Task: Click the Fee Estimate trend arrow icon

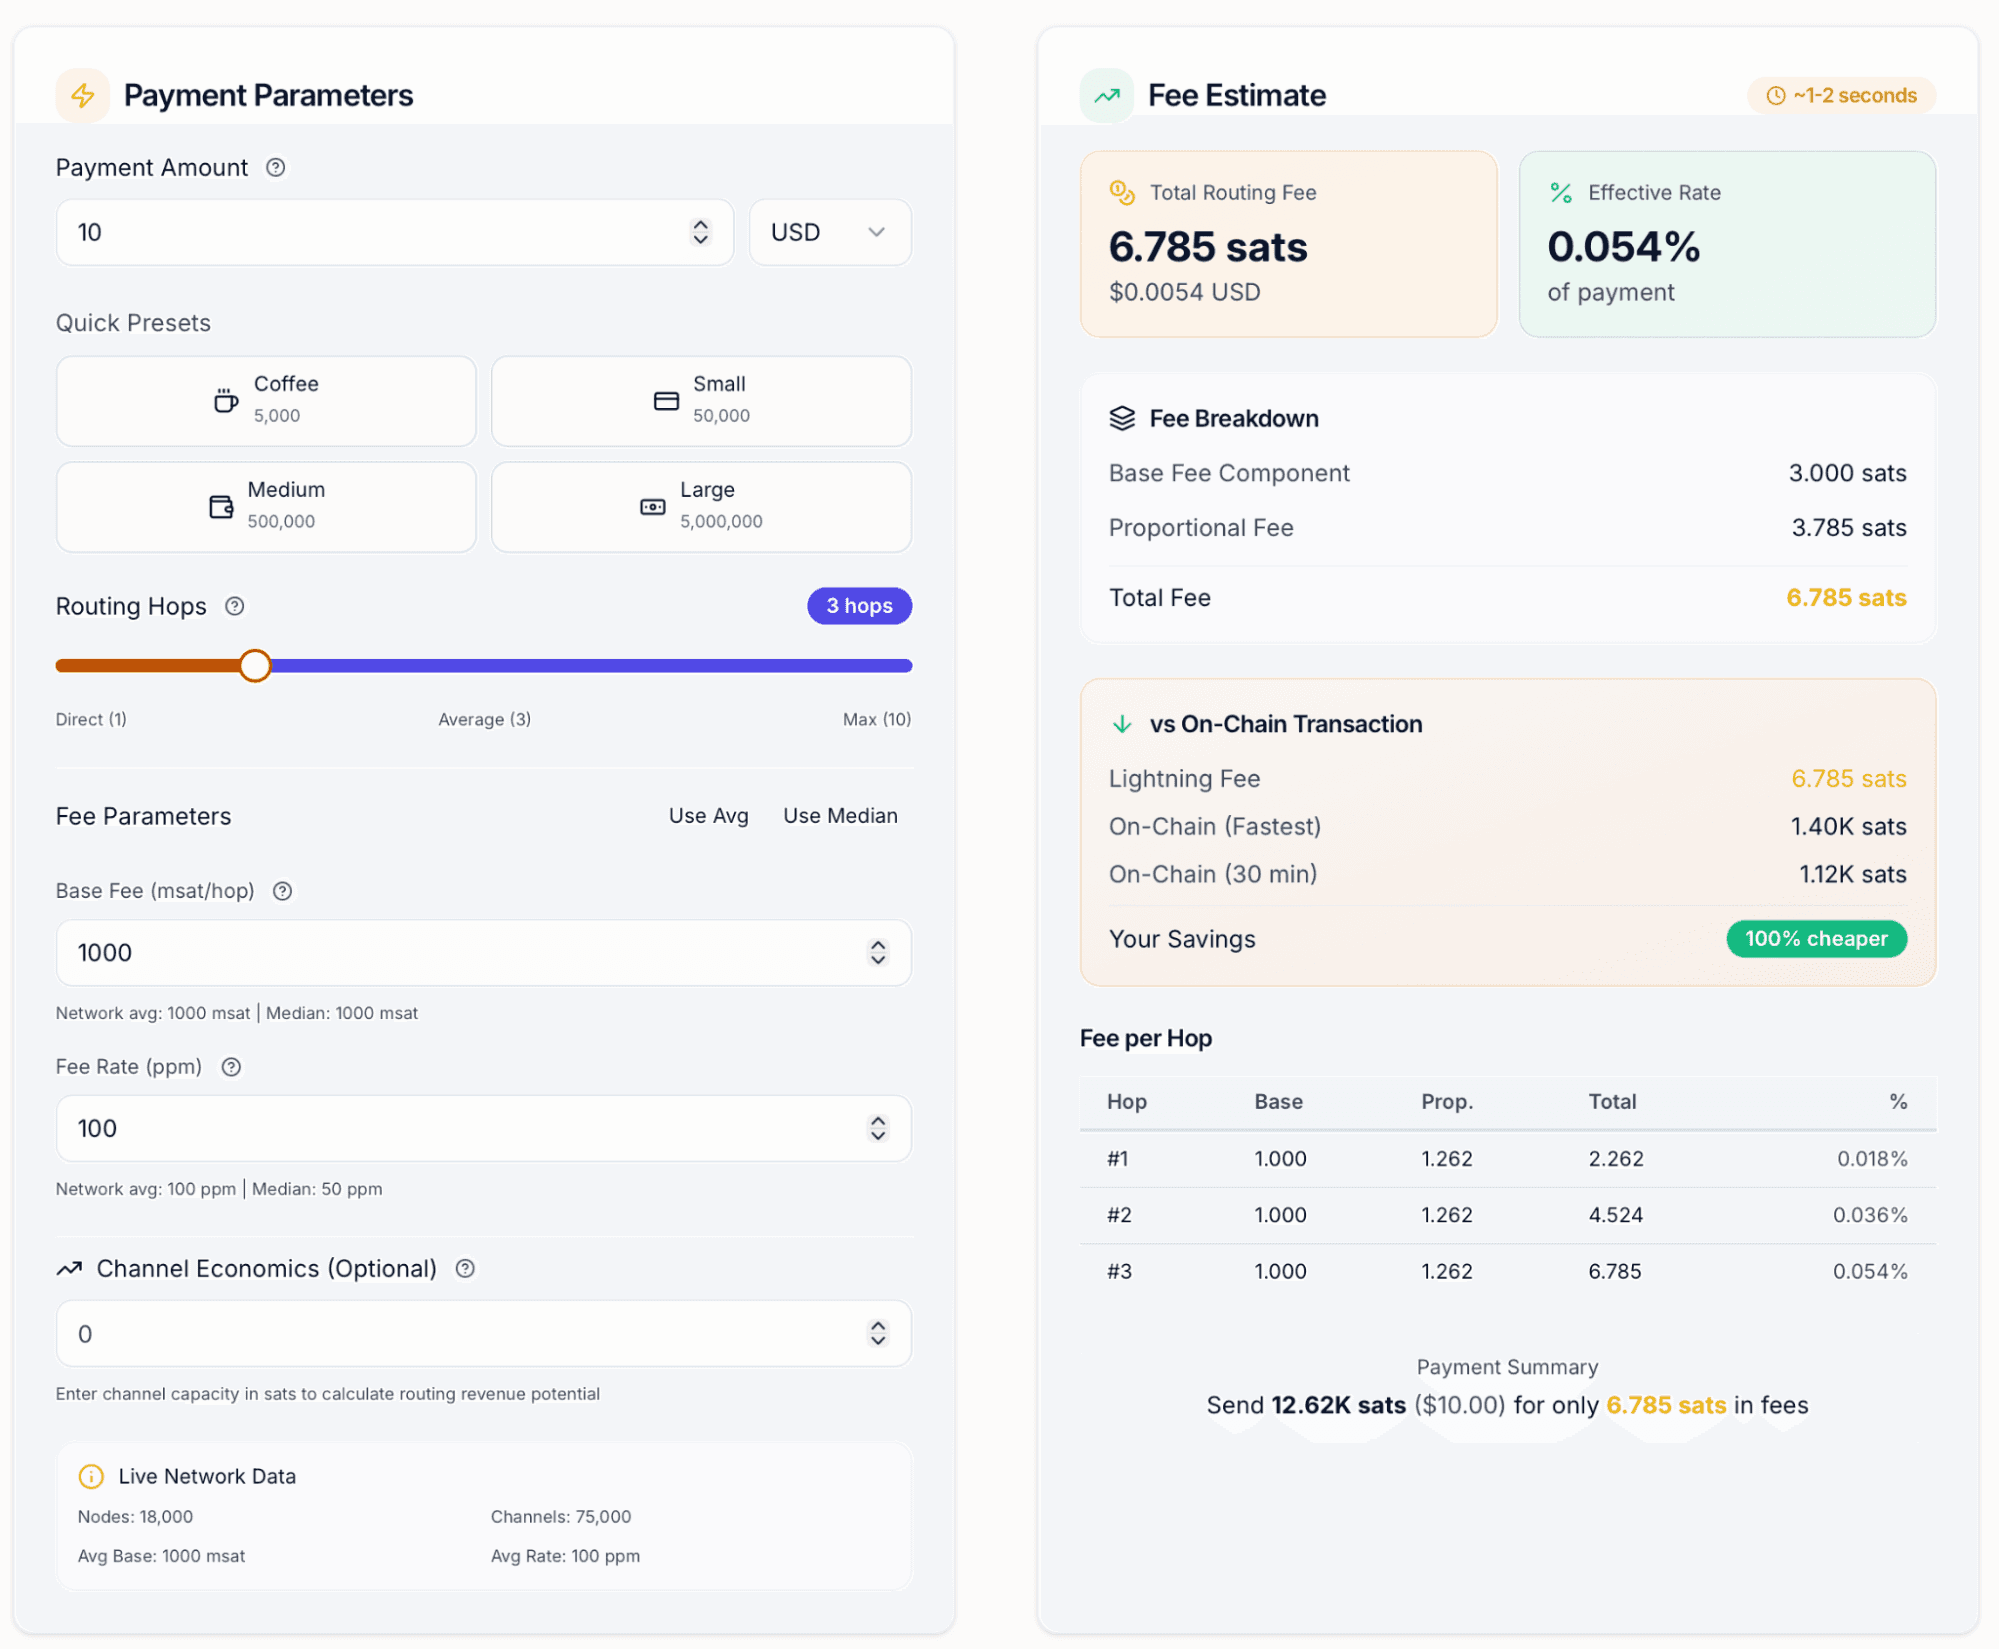Action: click(1107, 95)
